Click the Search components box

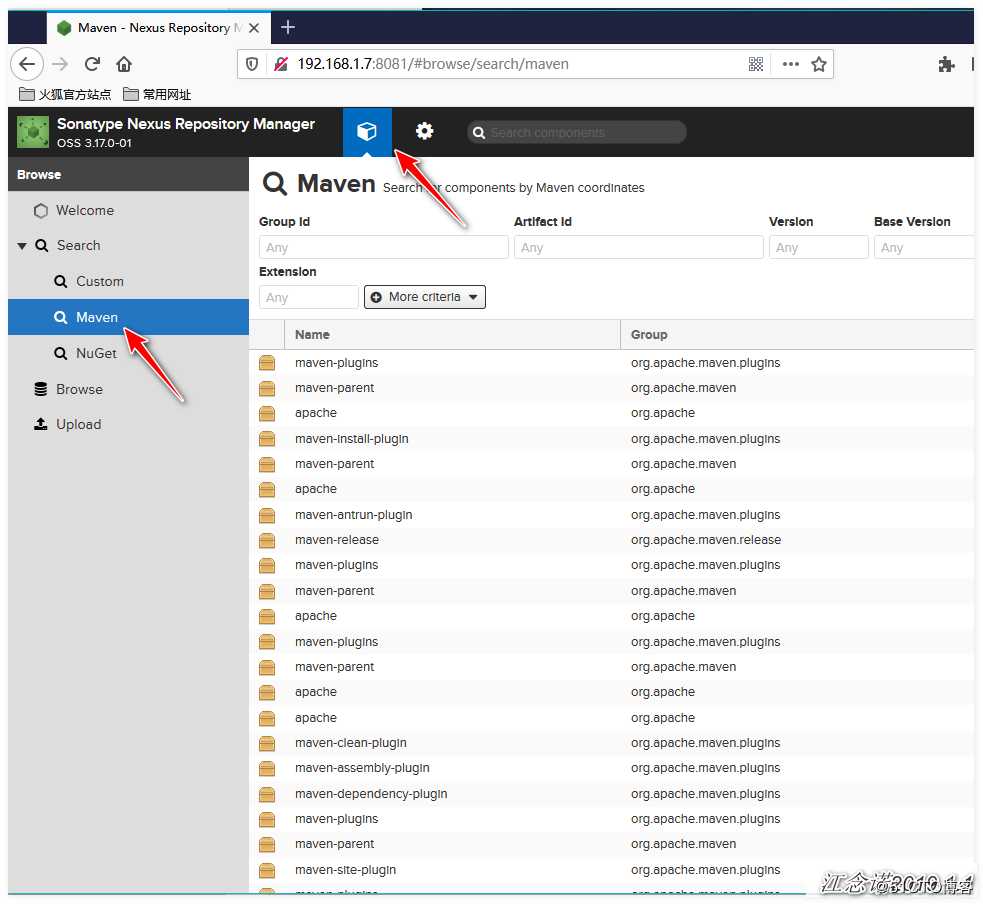[x=577, y=132]
